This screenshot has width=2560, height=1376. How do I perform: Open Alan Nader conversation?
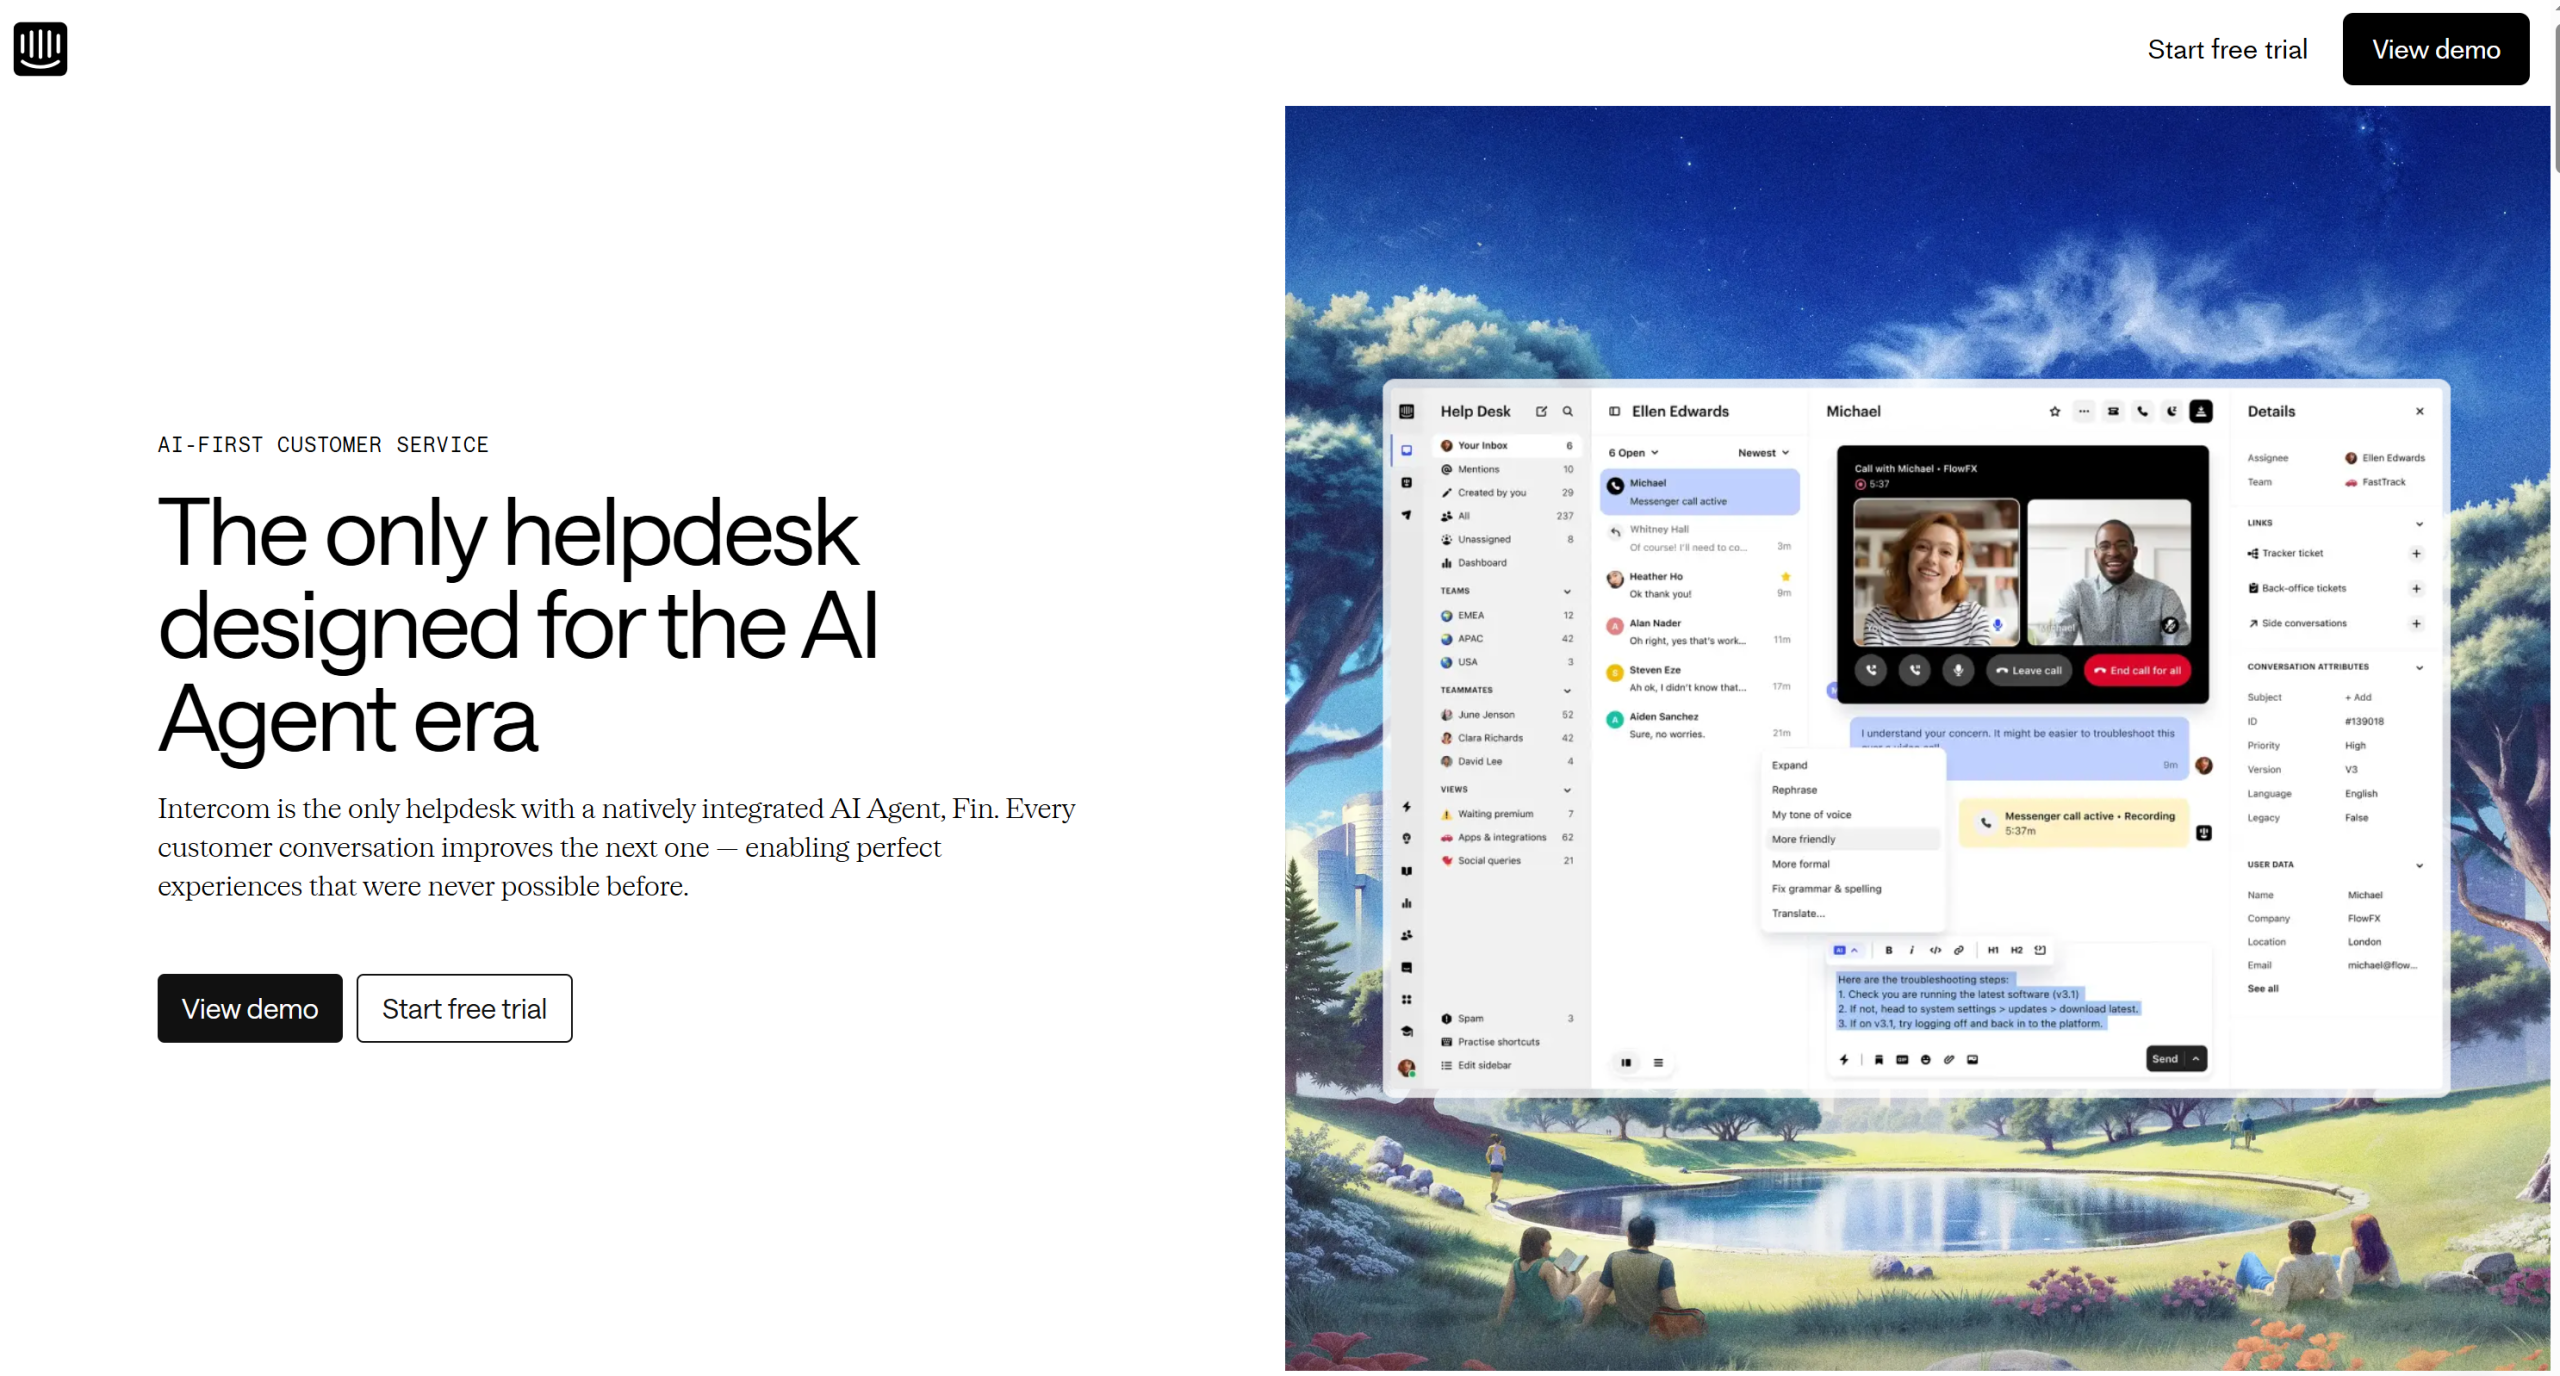[1699, 631]
